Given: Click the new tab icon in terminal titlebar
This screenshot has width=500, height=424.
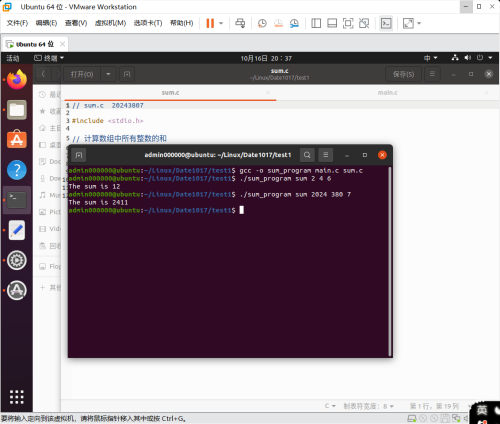Looking at the screenshot, I should (x=79, y=155).
